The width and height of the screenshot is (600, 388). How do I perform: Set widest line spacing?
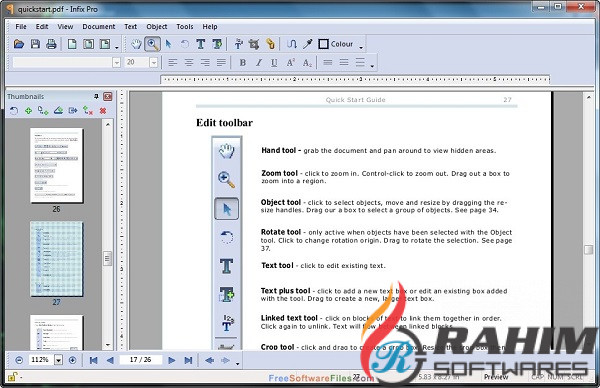pyautogui.click(x=360, y=62)
